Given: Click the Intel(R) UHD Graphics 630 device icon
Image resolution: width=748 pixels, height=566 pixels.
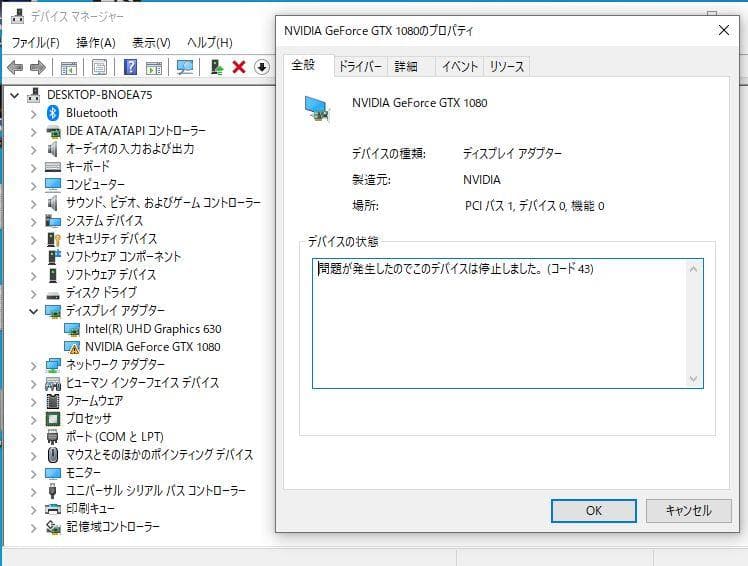Looking at the screenshot, I should [72, 329].
